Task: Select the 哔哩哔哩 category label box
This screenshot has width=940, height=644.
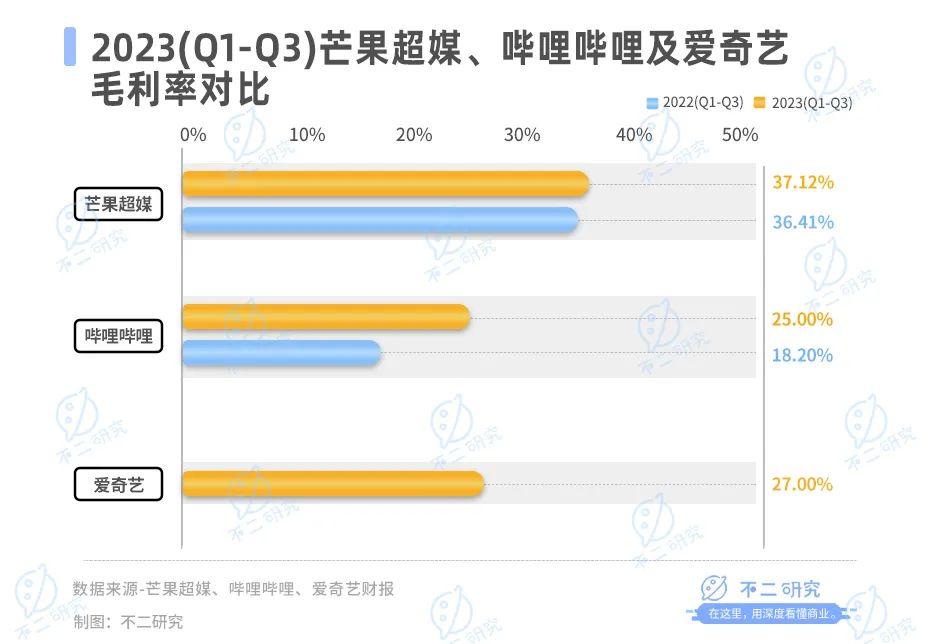Action: point(118,336)
